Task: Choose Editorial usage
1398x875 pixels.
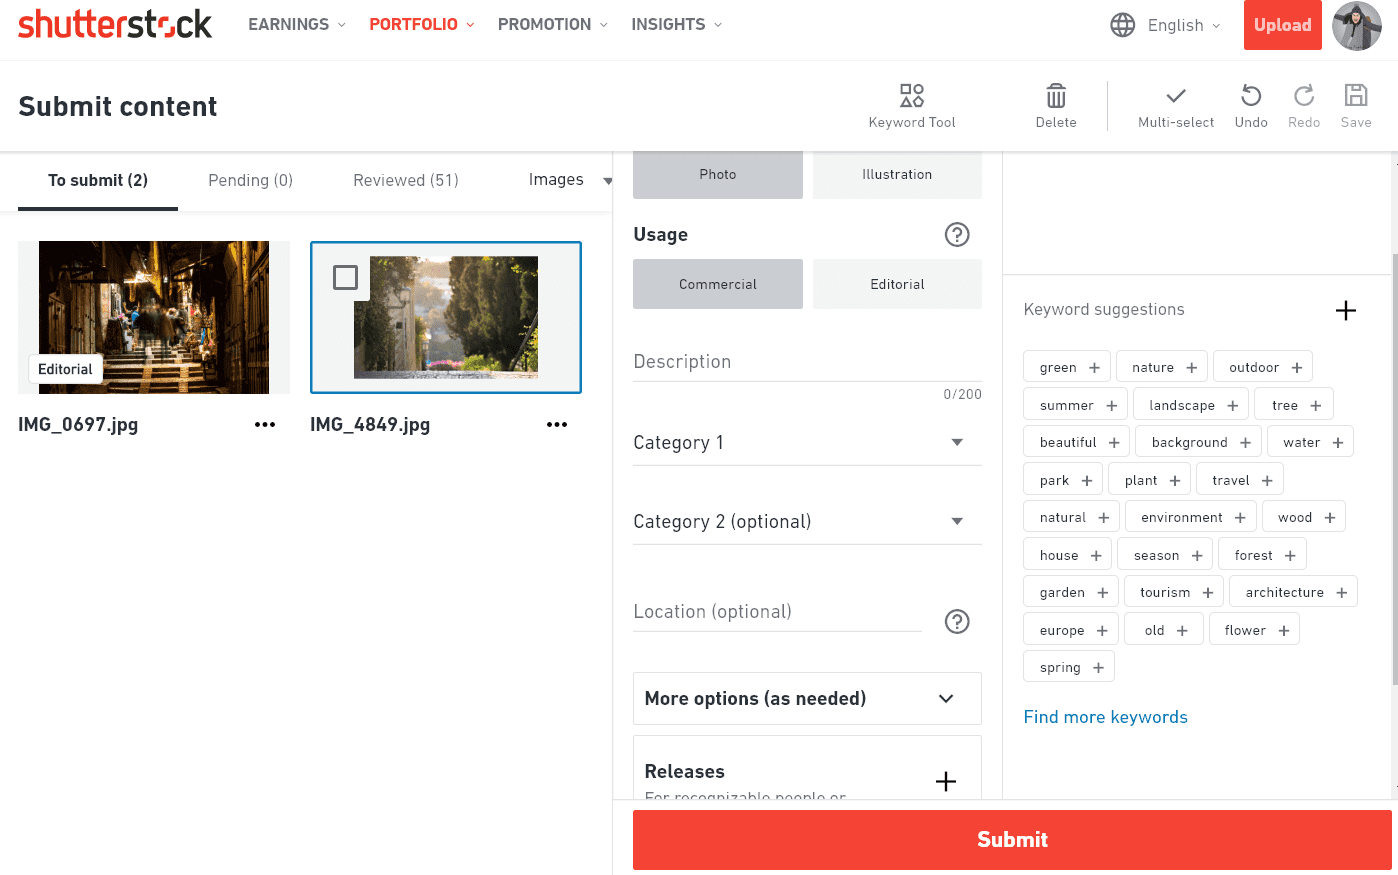Action: click(x=897, y=284)
